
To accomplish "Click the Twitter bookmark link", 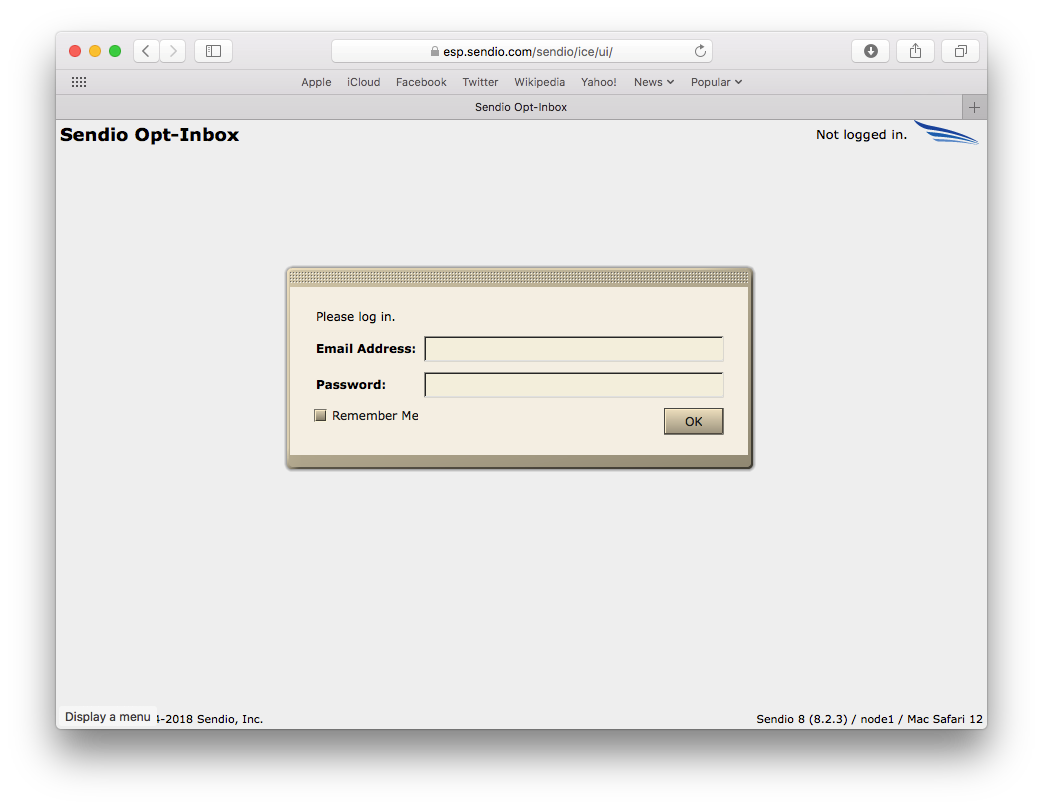I will [480, 81].
